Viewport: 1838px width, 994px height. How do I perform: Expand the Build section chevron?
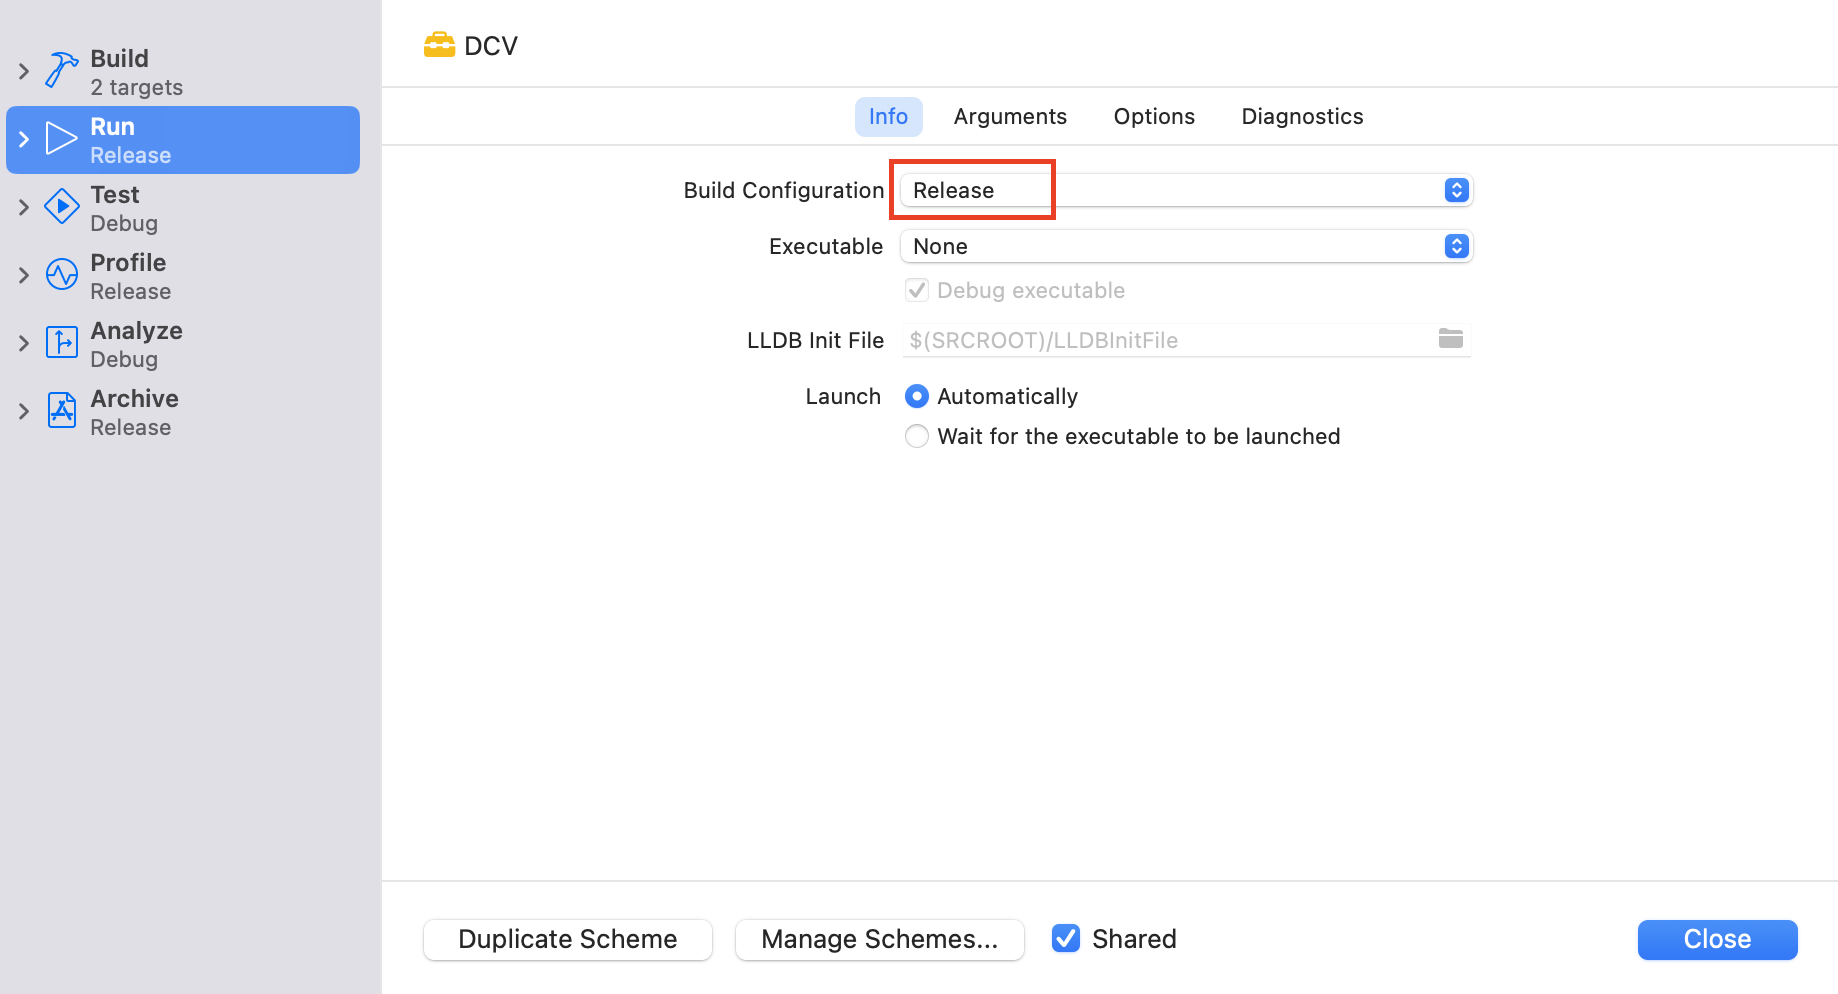click(x=24, y=71)
